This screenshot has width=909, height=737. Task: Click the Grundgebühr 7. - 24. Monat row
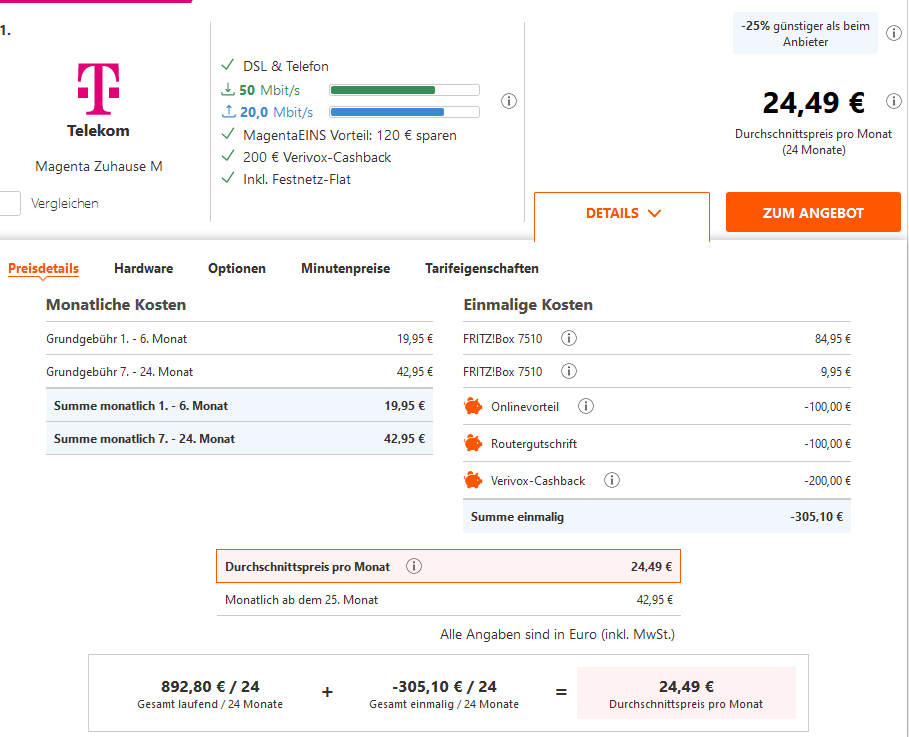click(x=239, y=372)
